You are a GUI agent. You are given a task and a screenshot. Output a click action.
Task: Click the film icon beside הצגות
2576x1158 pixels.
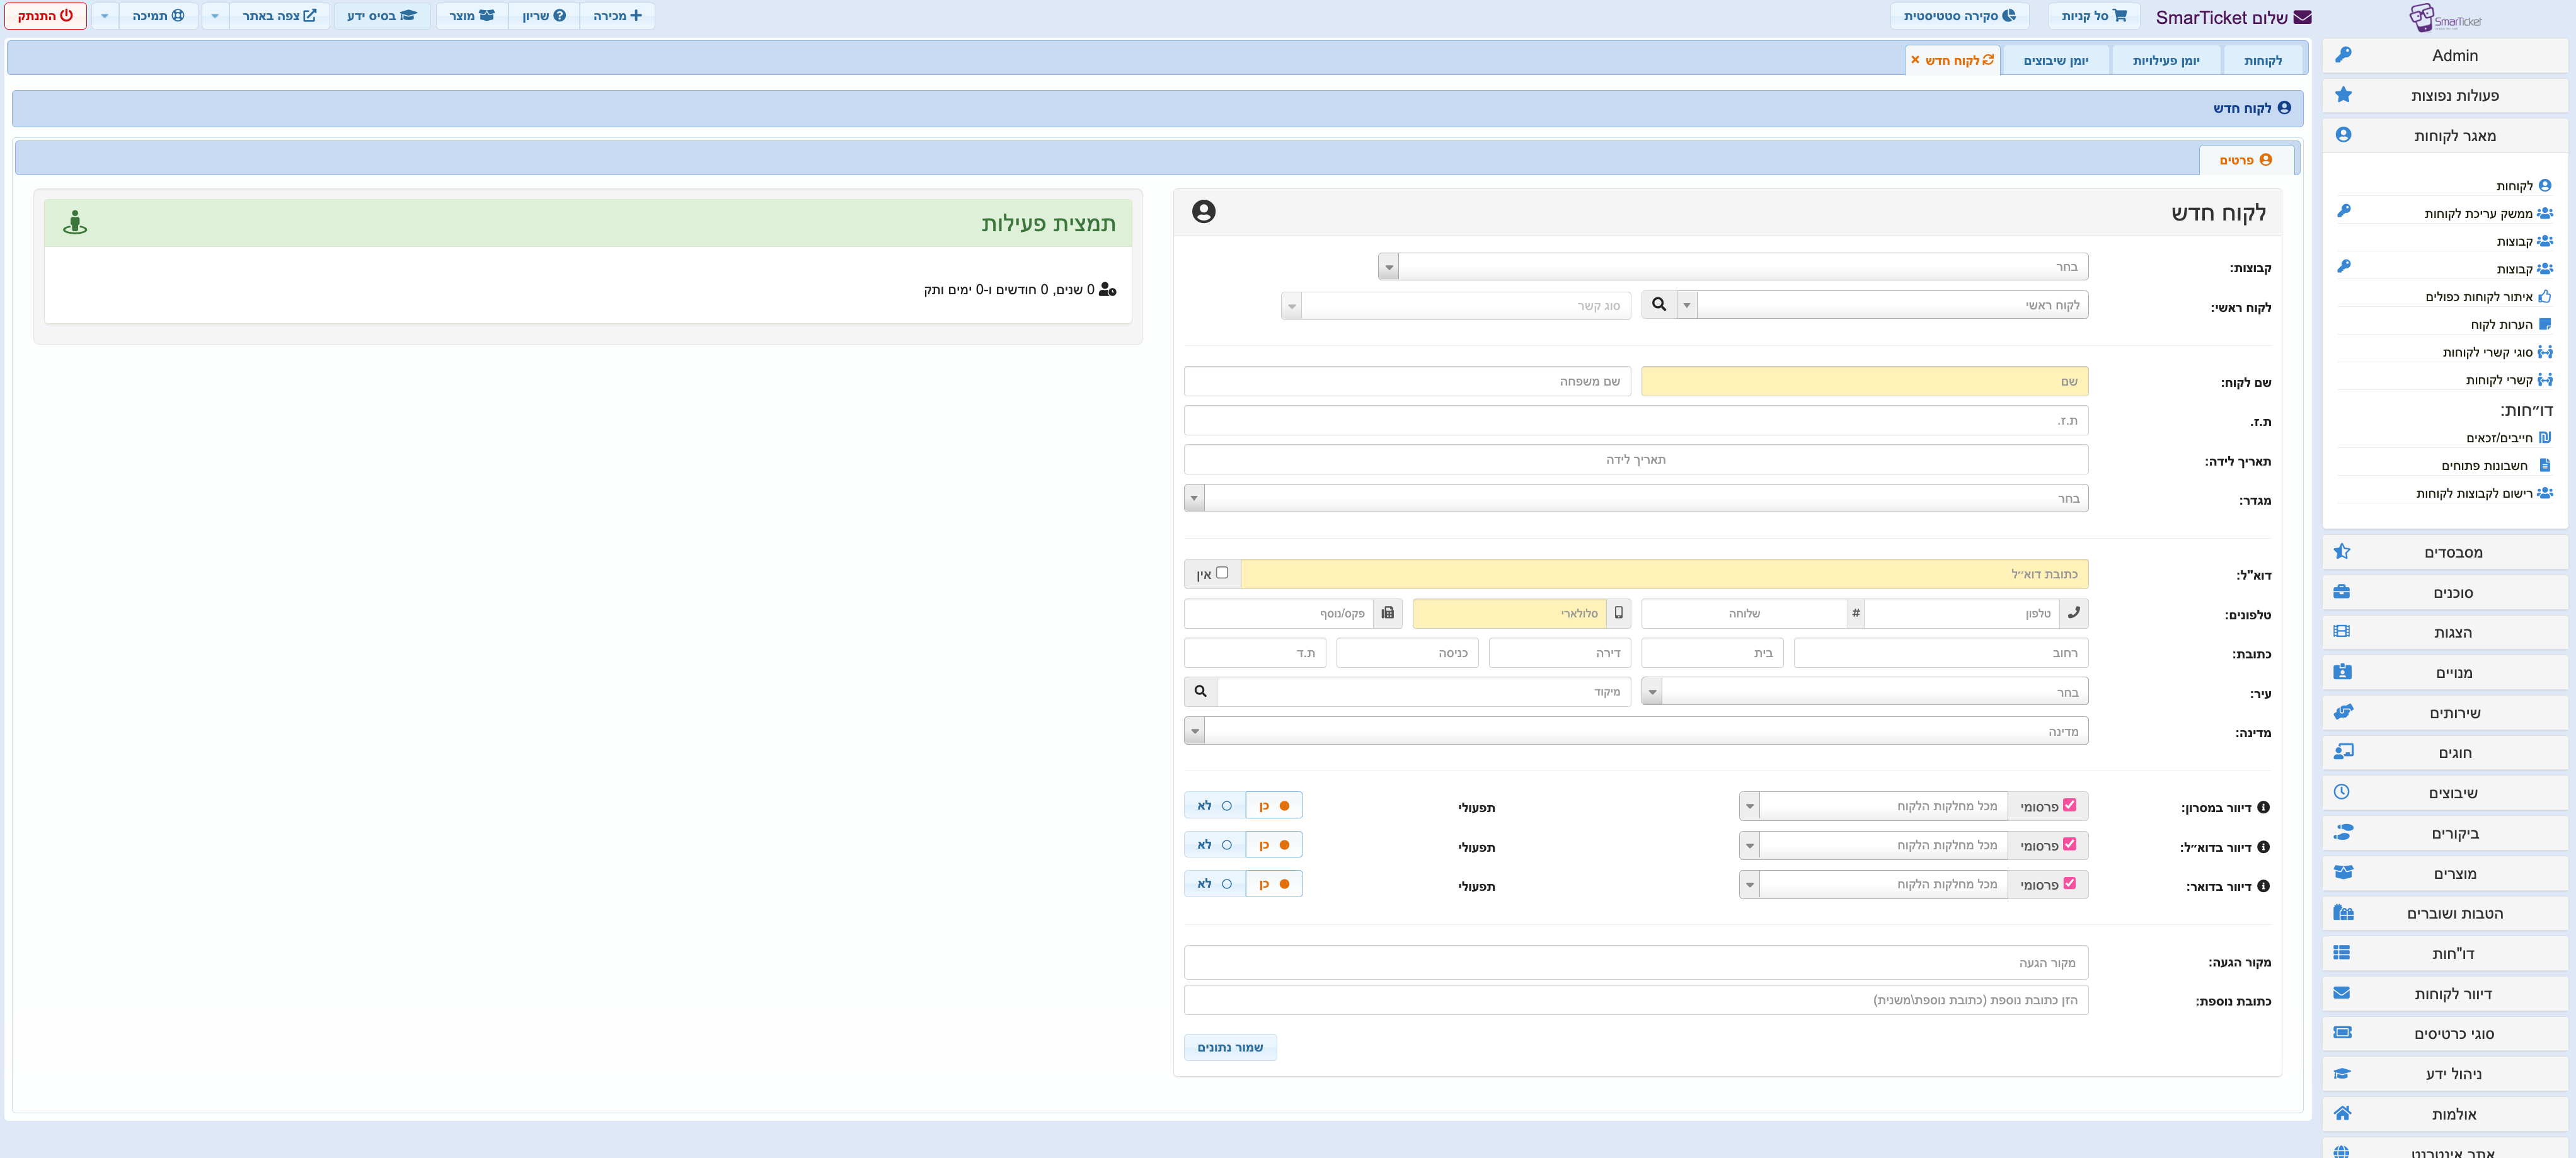2341,632
